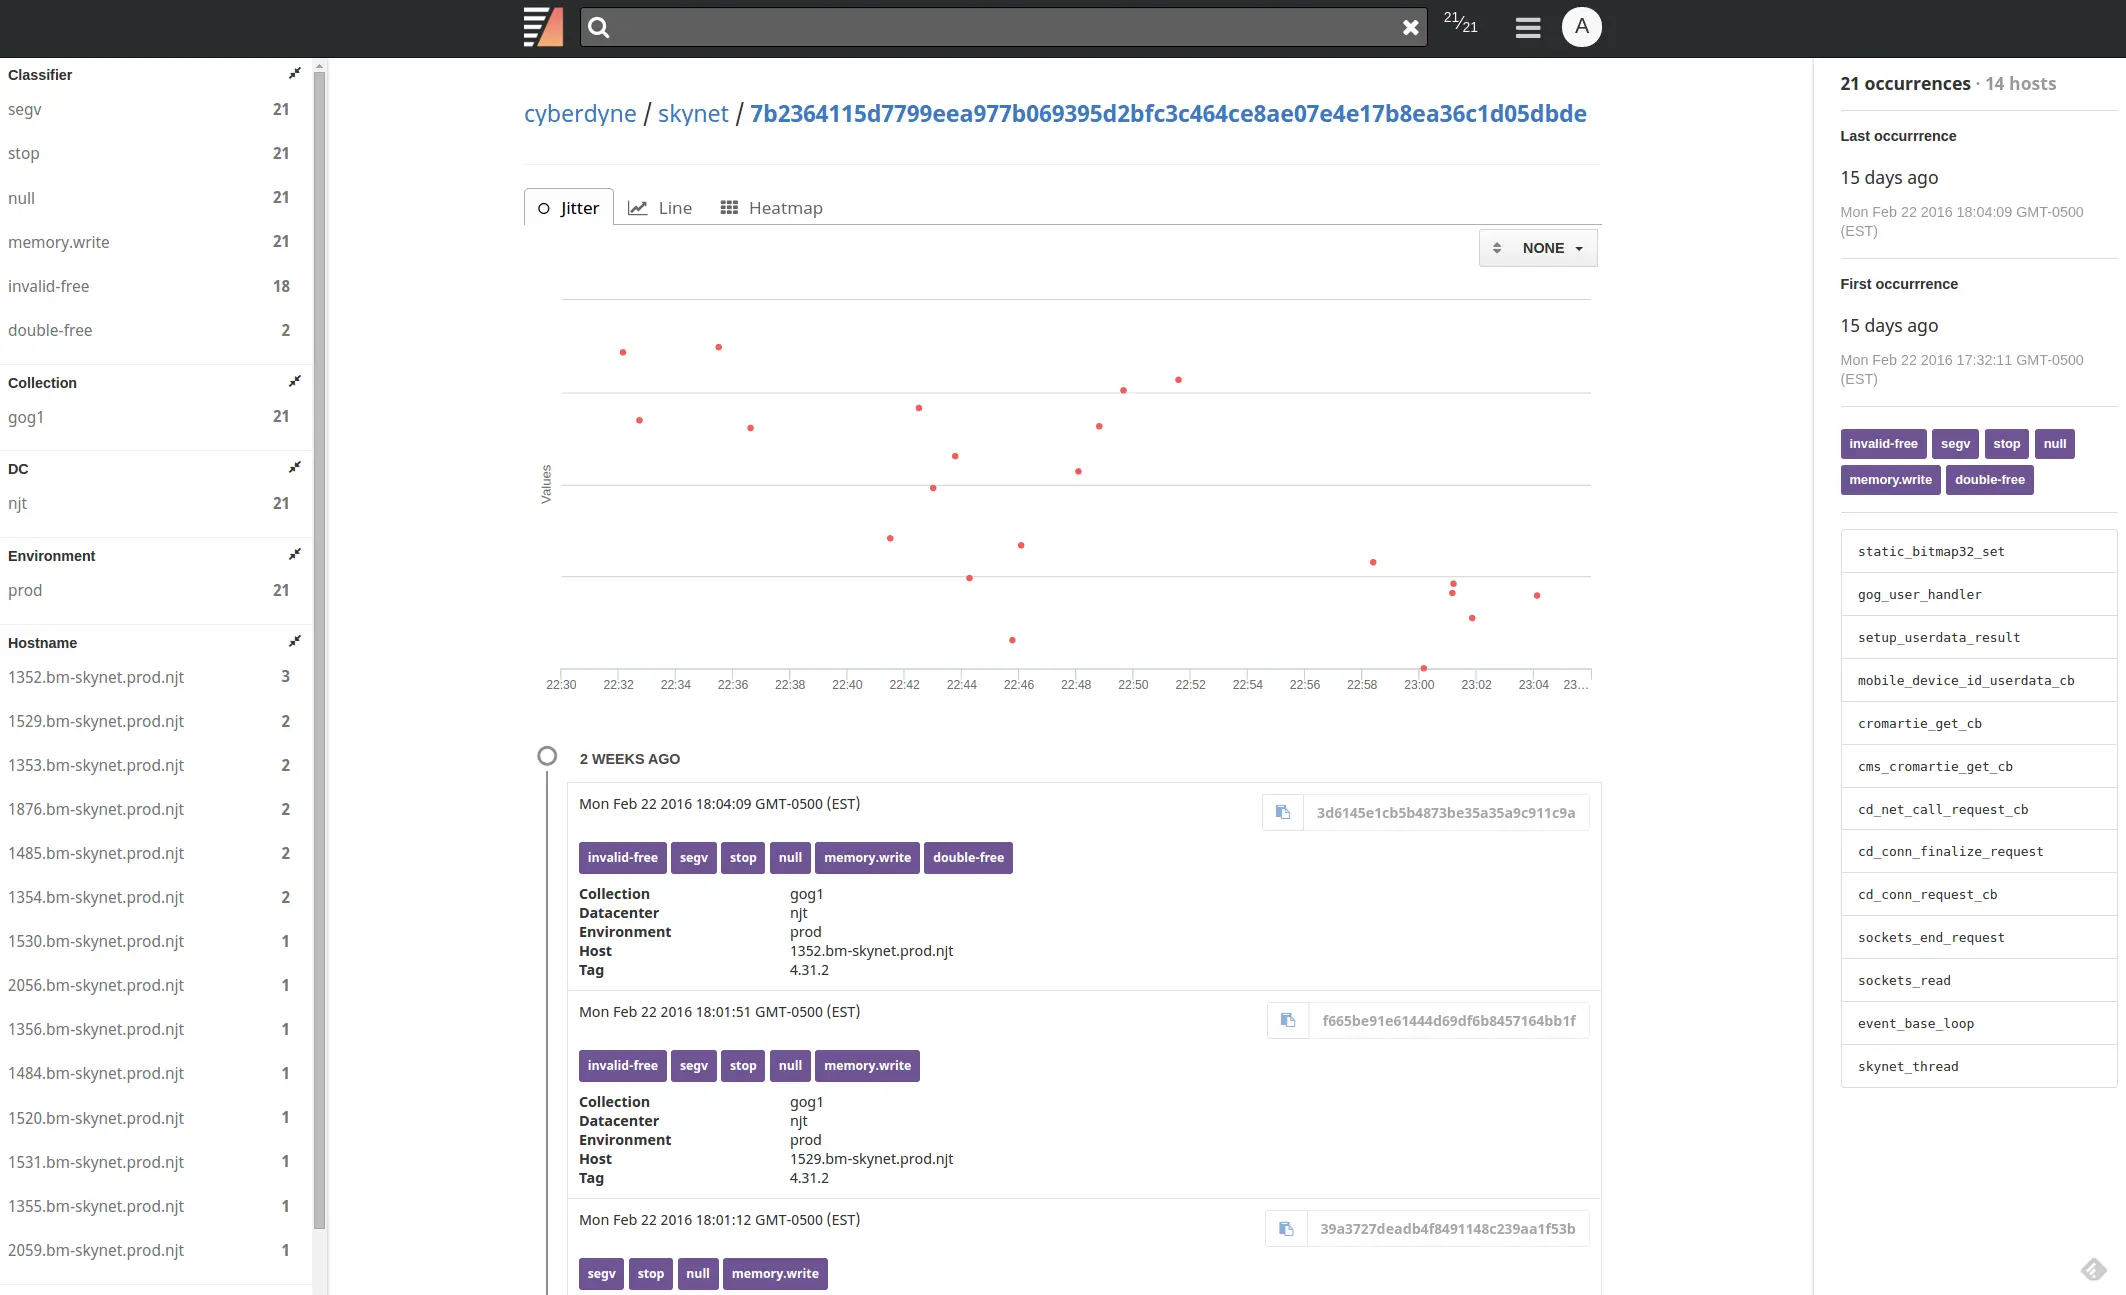Viewport: 2126px width, 1295px height.
Task: Open the hamburger menu
Action: [1527, 27]
